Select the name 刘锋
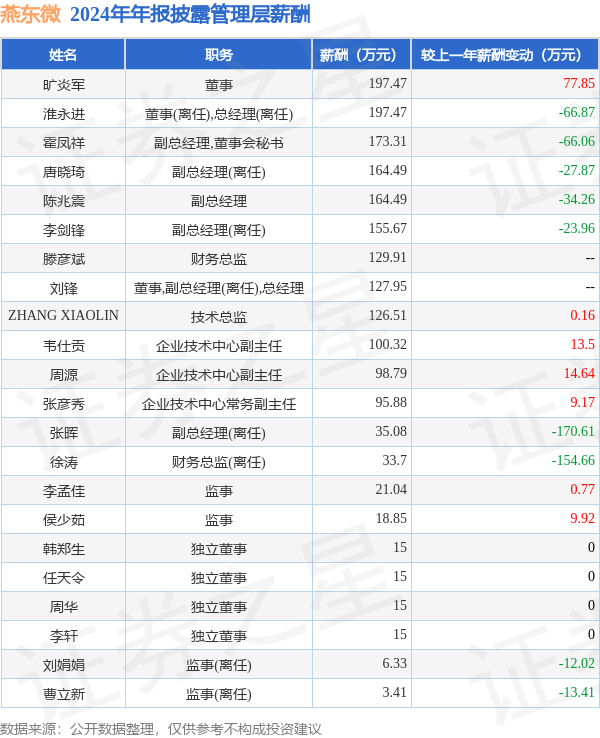 (64, 288)
